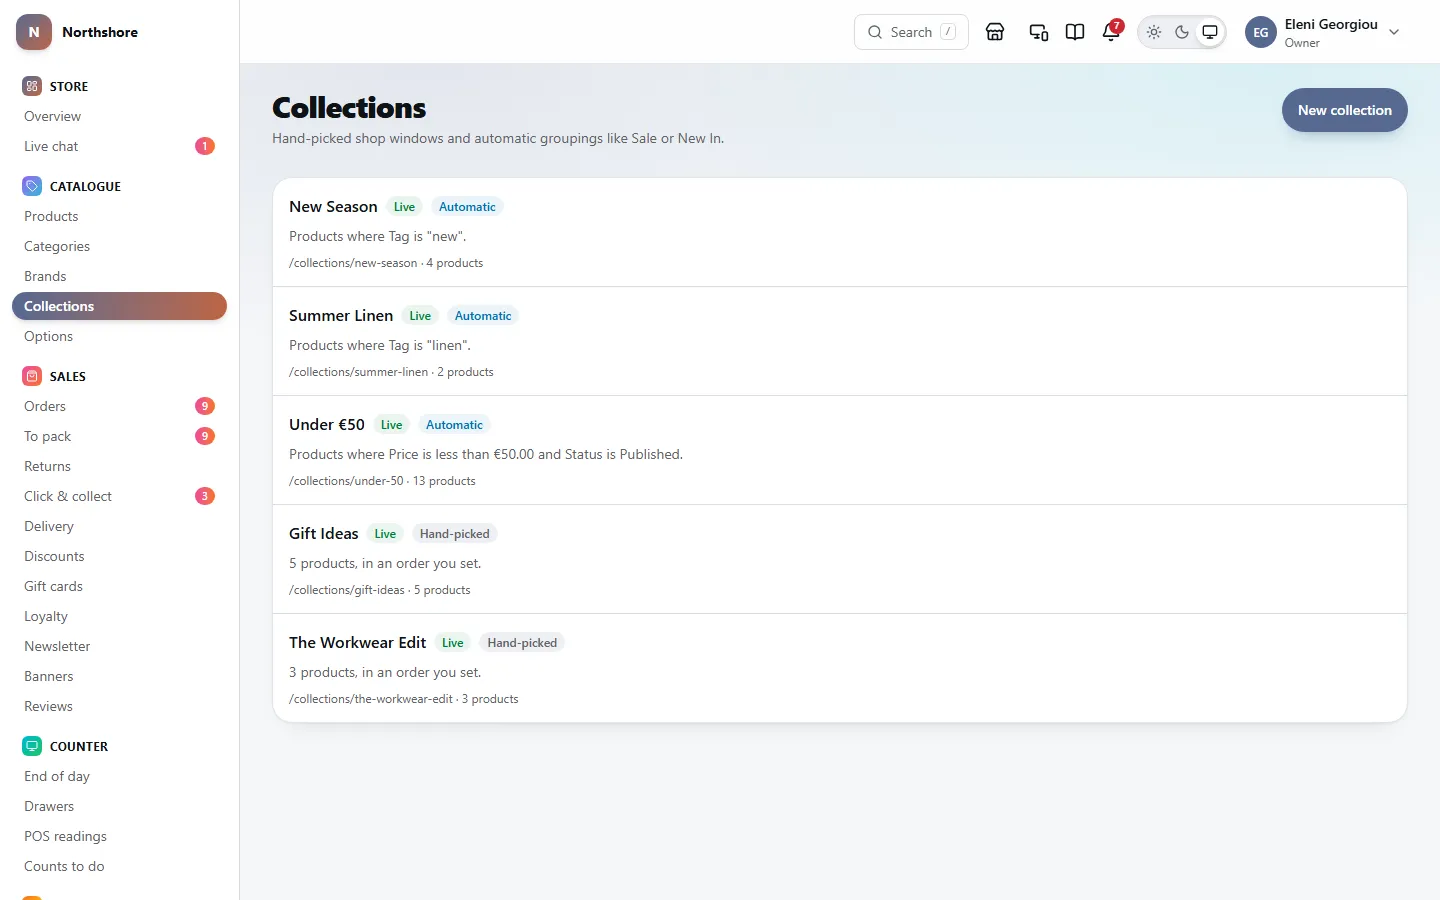Click Click & collect badge showing 3
This screenshot has height=900, width=1440.
[205, 496]
